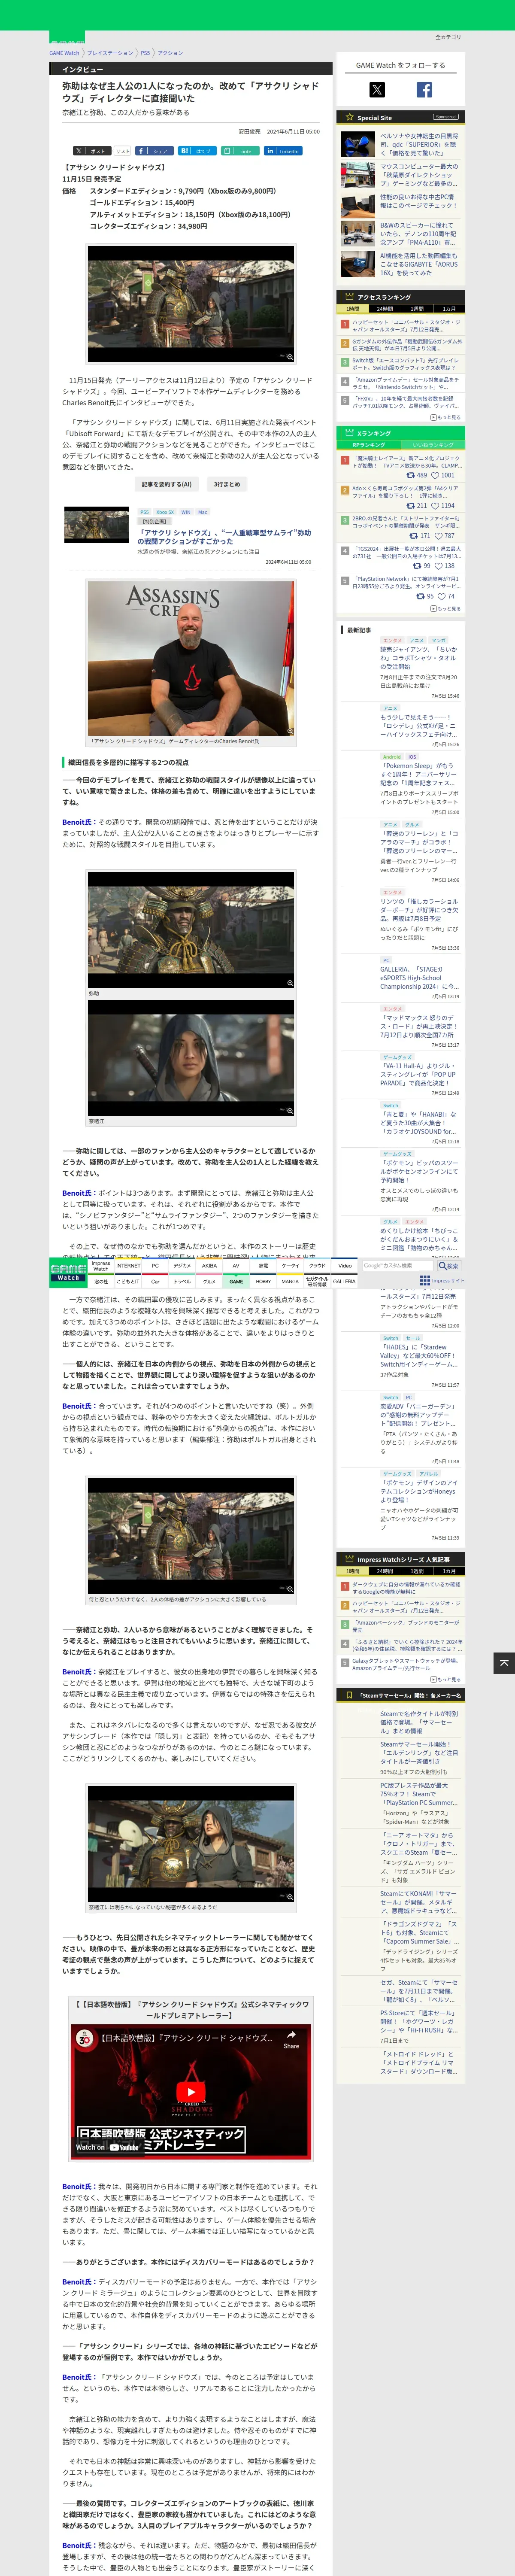The image size is (515, 2576).
Task: Share the article via X post button
Action: tap(91, 151)
